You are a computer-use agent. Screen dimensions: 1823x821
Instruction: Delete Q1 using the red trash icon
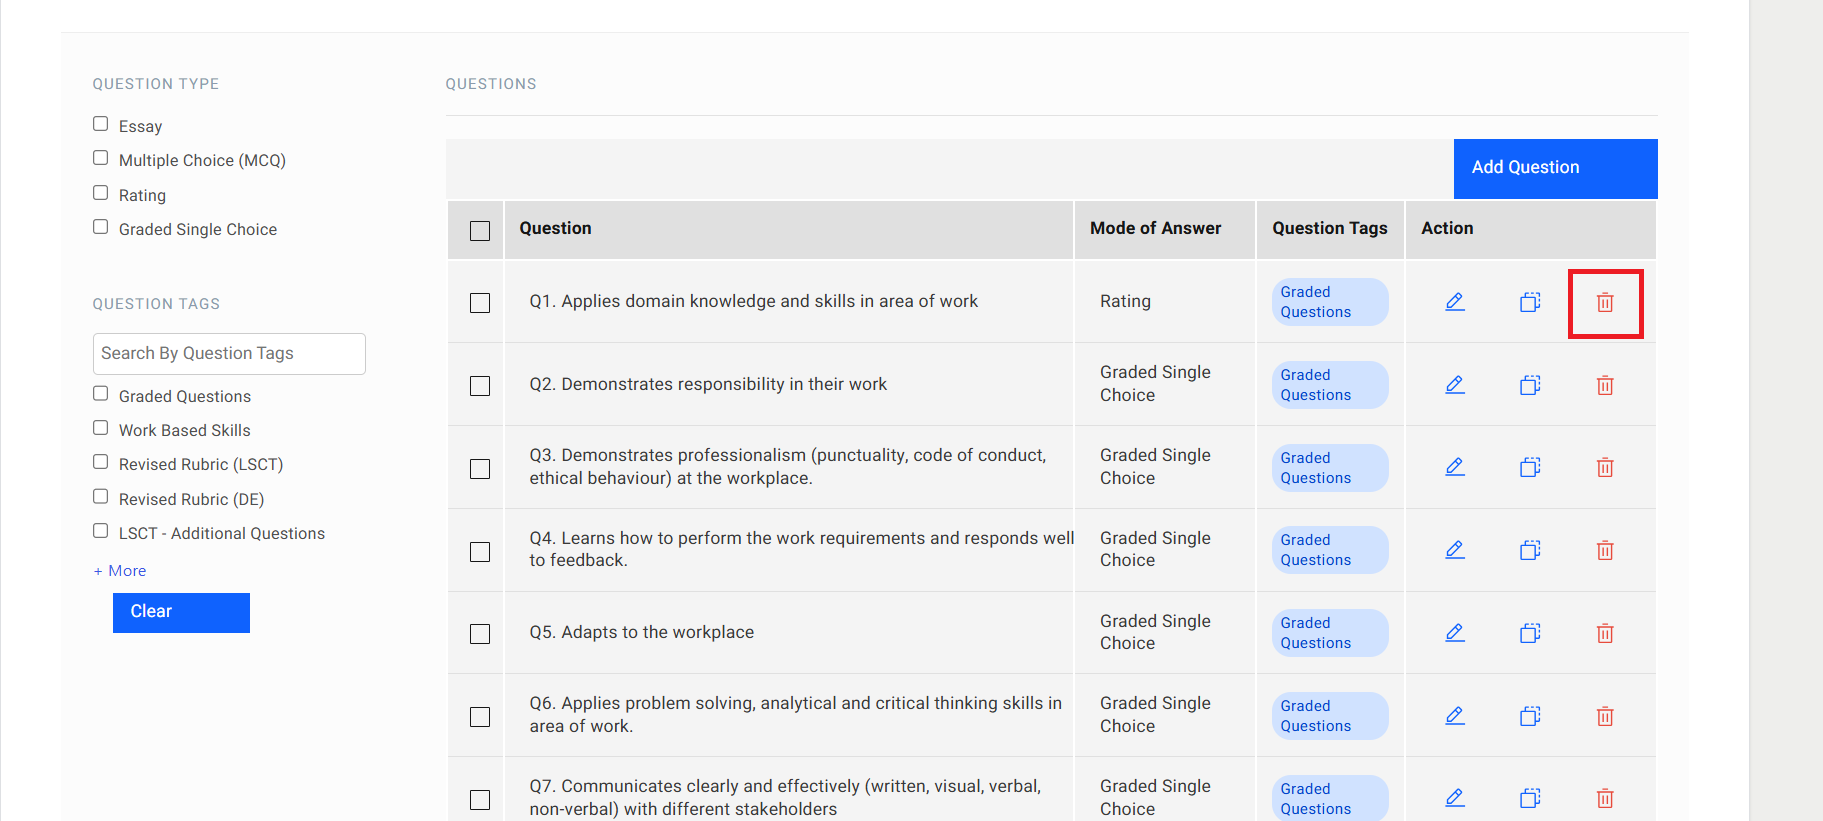coord(1605,303)
